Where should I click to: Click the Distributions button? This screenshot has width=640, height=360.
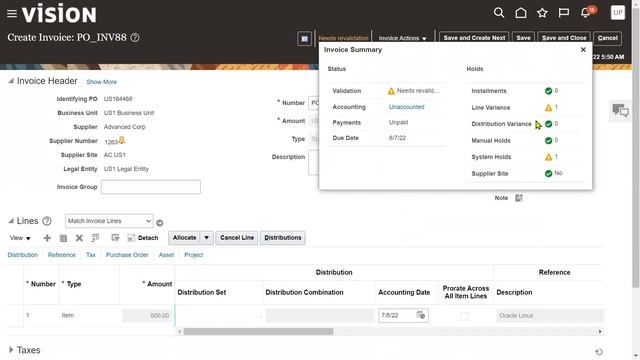(x=282, y=238)
